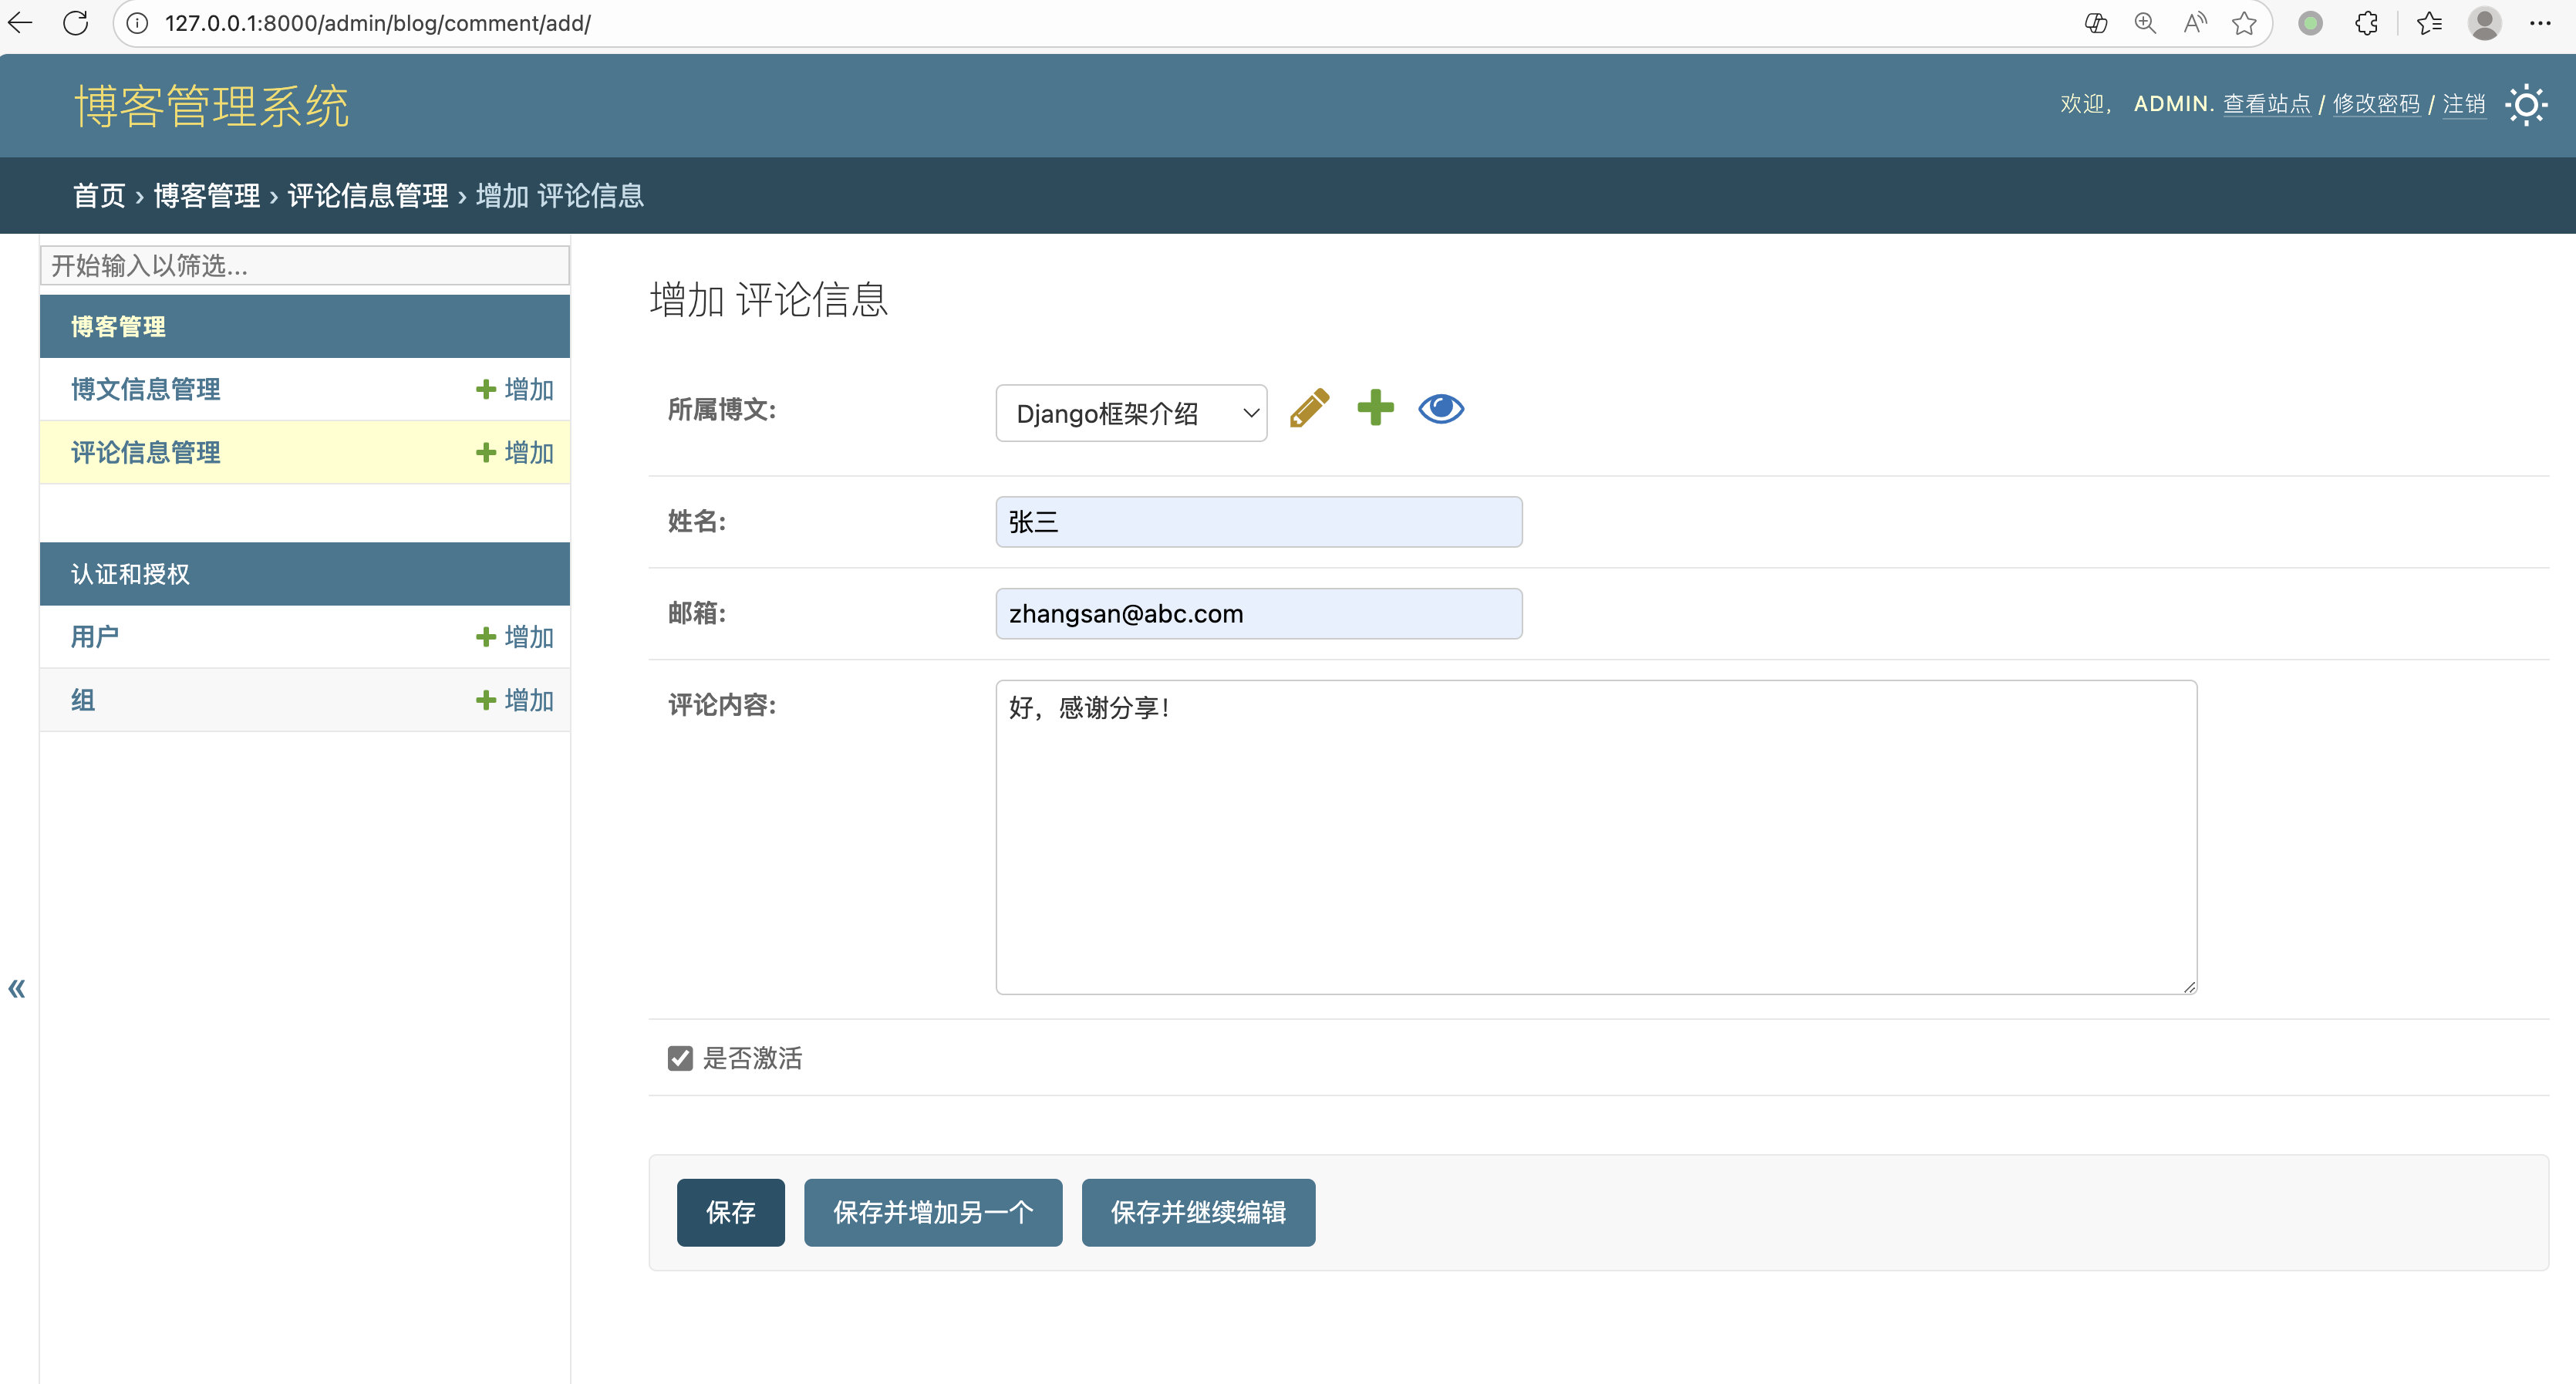Focus the sidebar filter input 开始输入以筛选
The image size is (2576, 1384).
tap(305, 265)
